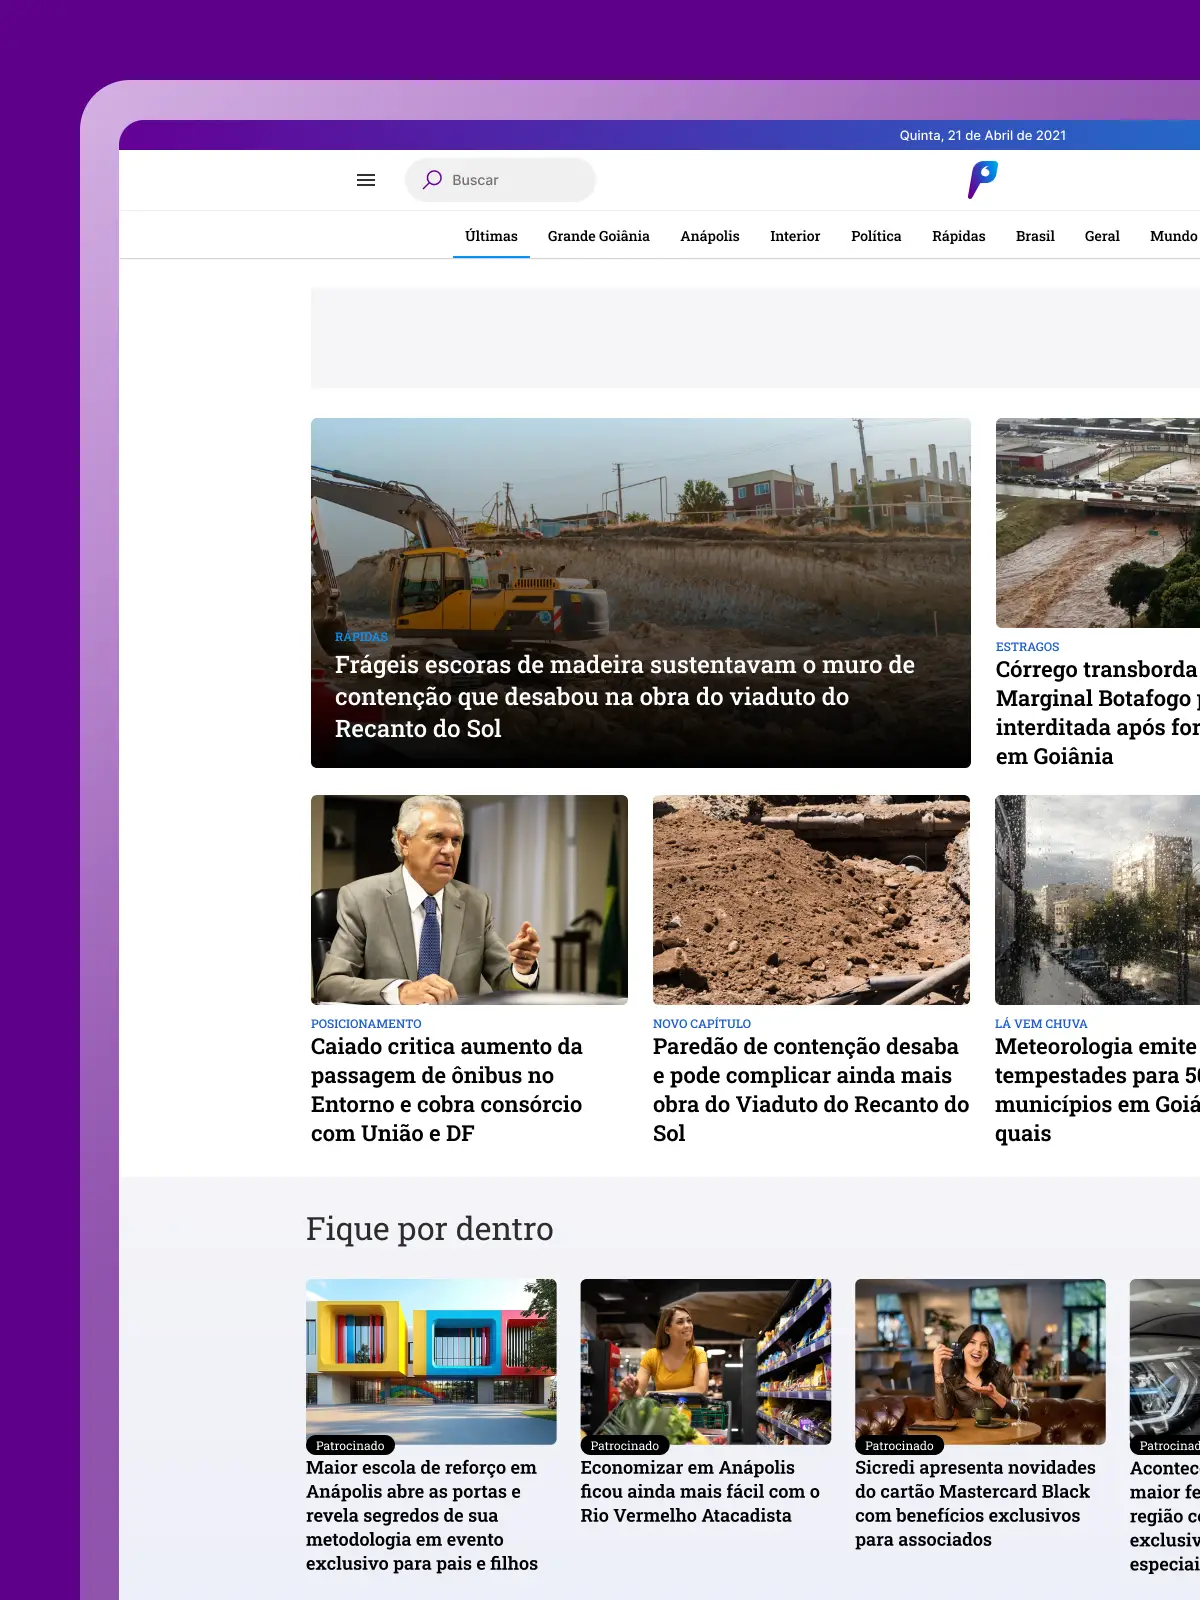This screenshot has width=1200, height=1600.
Task: Click the NOVO CAPÍTULO category label
Action: click(x=702, y=1024)
